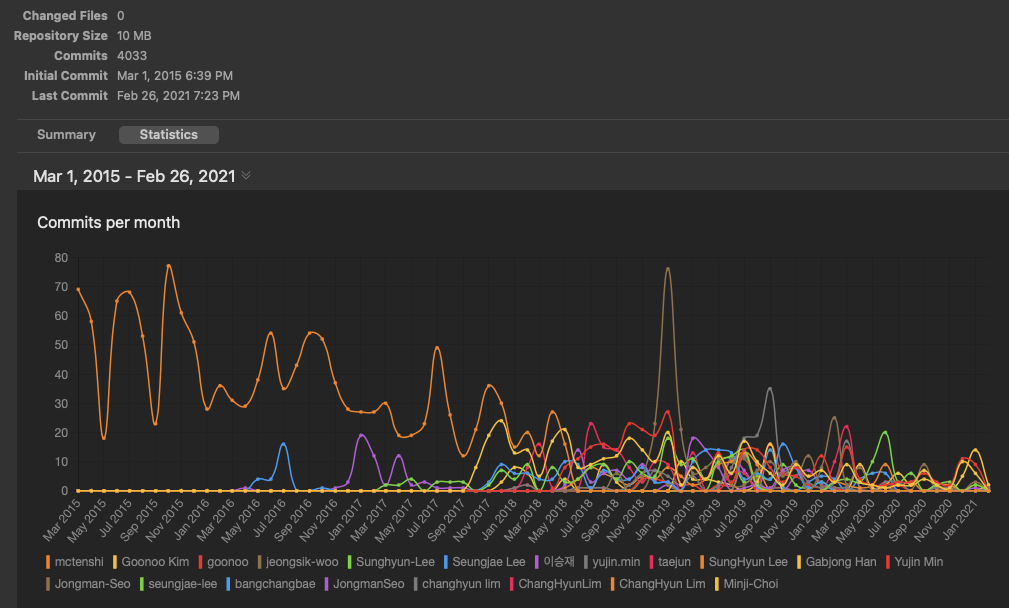Click the Mar 2015 x-axis label
The image size is (1009, 608).
[62, 520]
